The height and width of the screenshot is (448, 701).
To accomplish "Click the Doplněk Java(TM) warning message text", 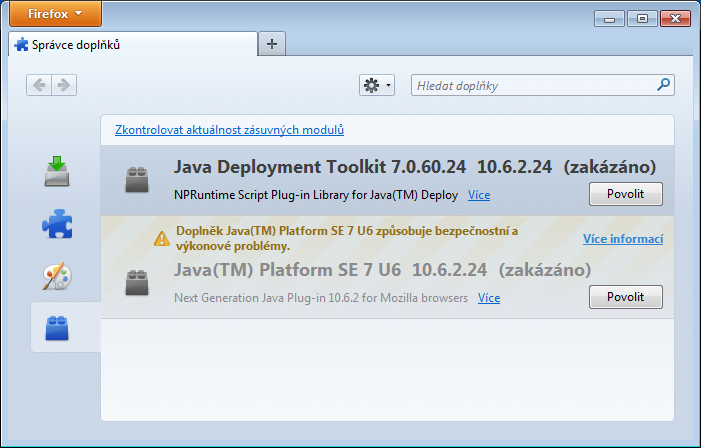I will (346, 238).
